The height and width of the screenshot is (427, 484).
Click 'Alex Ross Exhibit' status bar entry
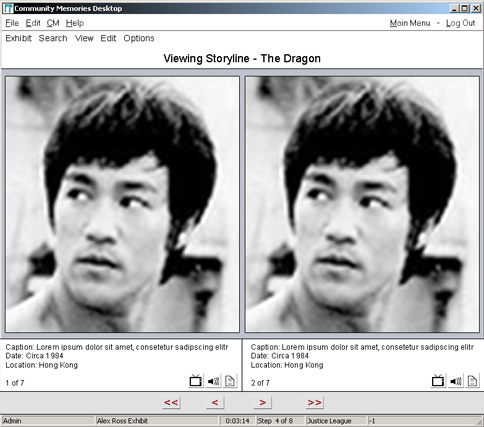click(157, 421)
